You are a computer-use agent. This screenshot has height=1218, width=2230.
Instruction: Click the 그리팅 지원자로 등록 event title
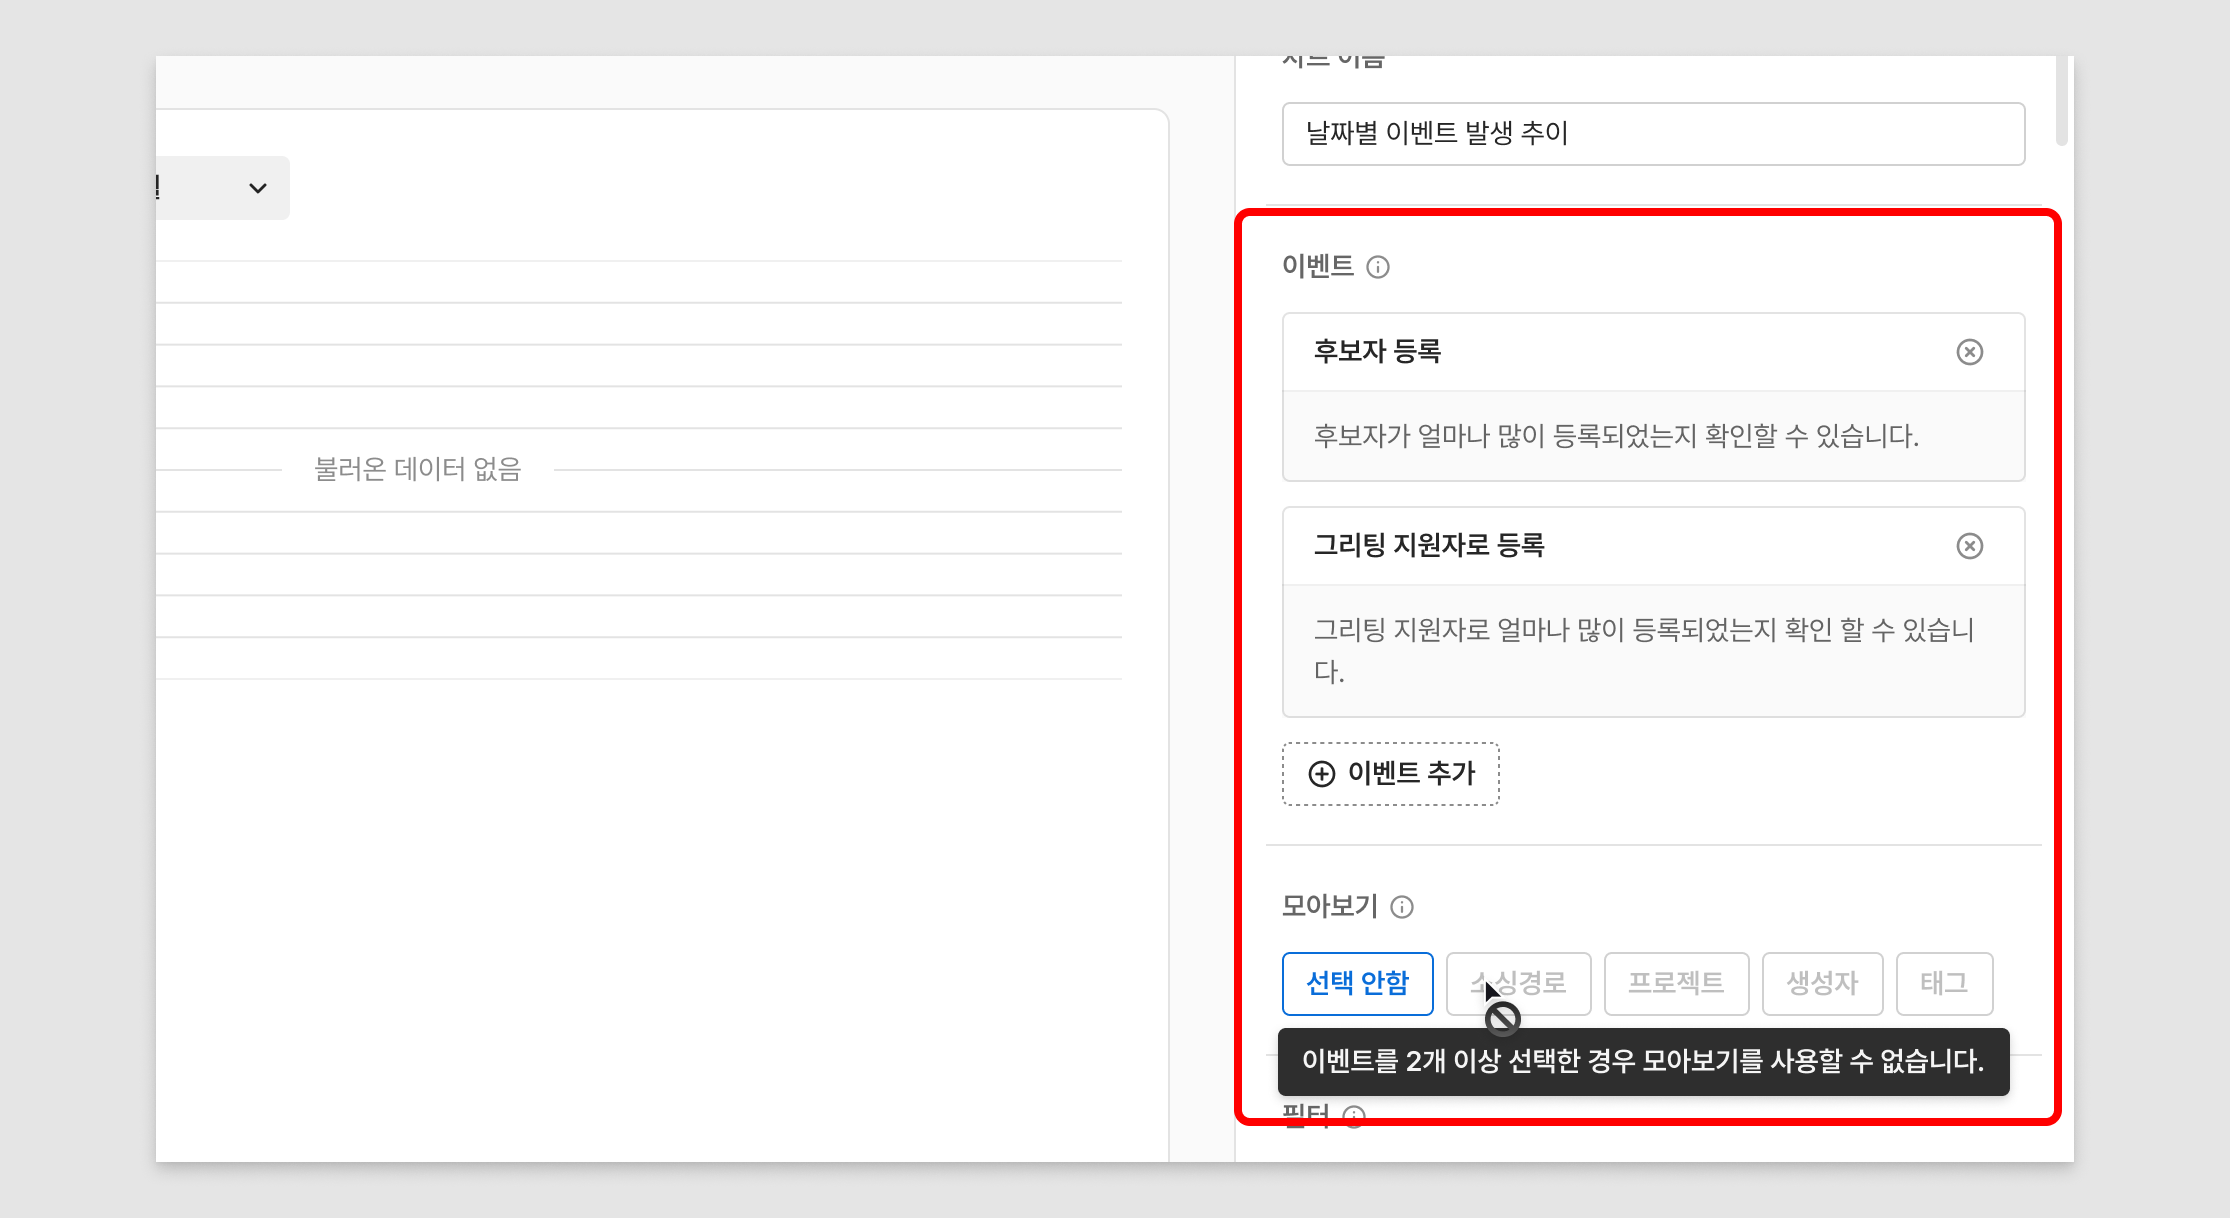pyautogui.click(x=1428, y=546)
